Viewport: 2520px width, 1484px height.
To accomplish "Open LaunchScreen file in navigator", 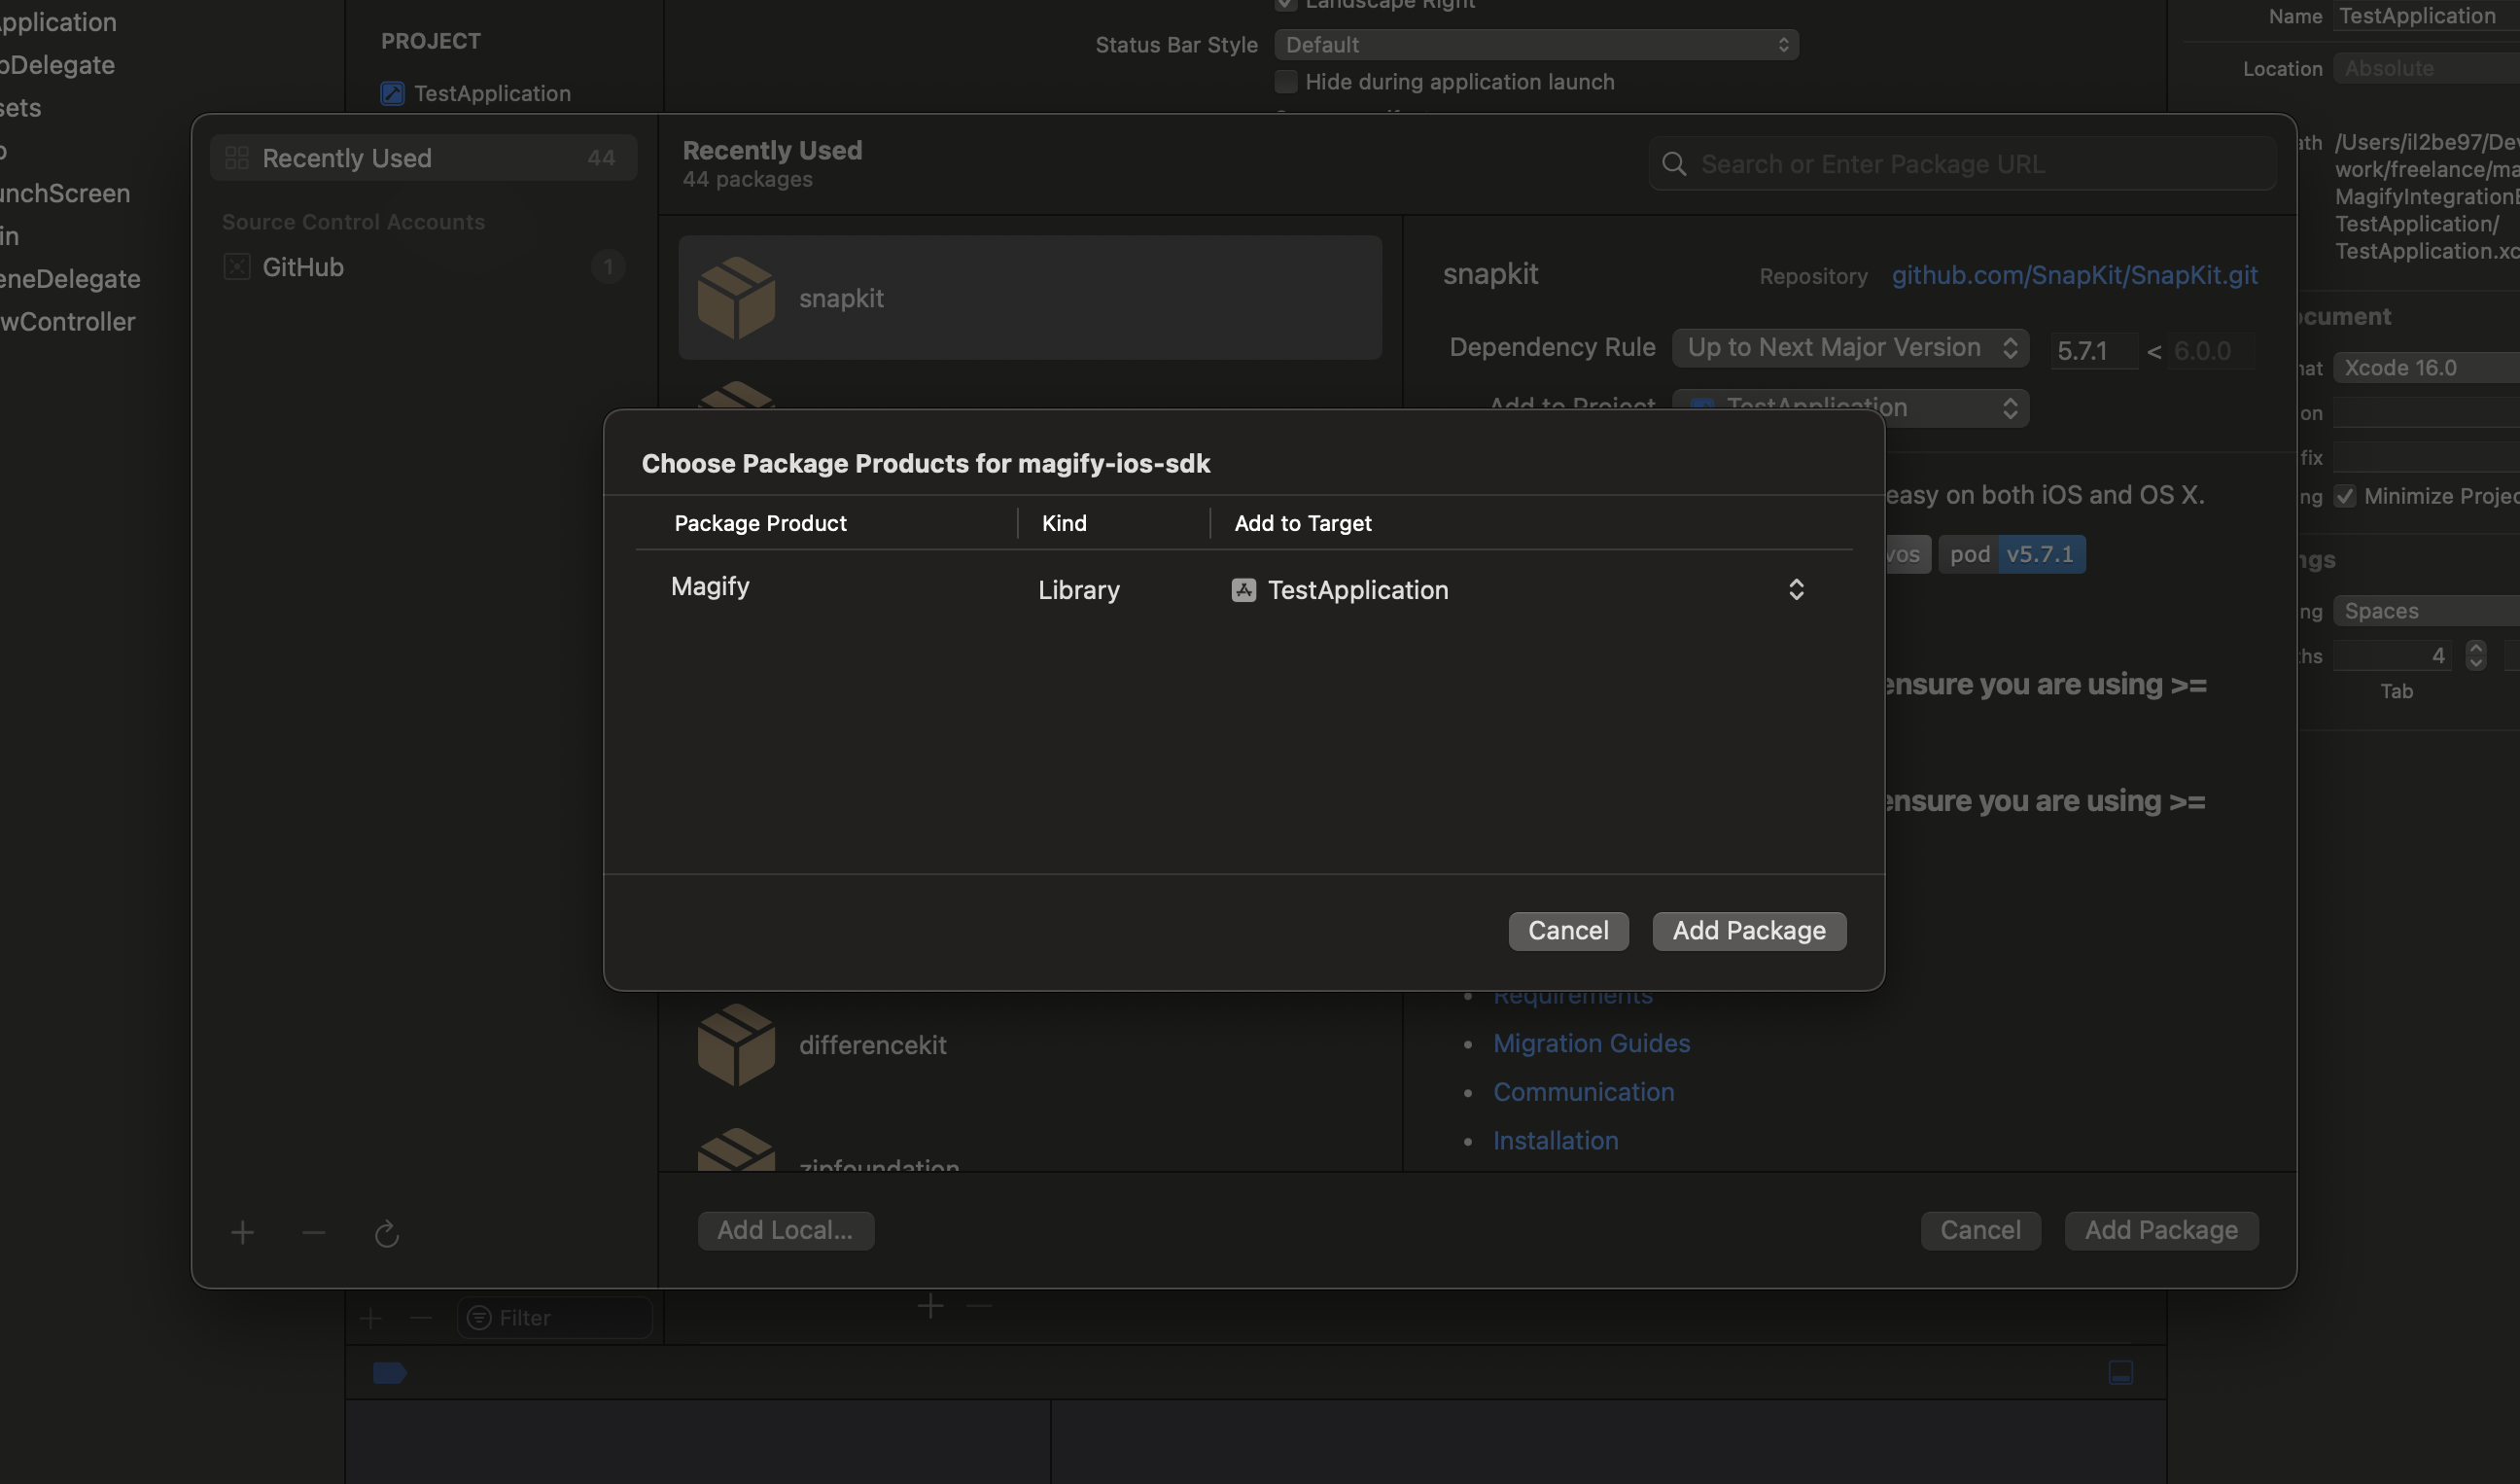I will (65, 193).
